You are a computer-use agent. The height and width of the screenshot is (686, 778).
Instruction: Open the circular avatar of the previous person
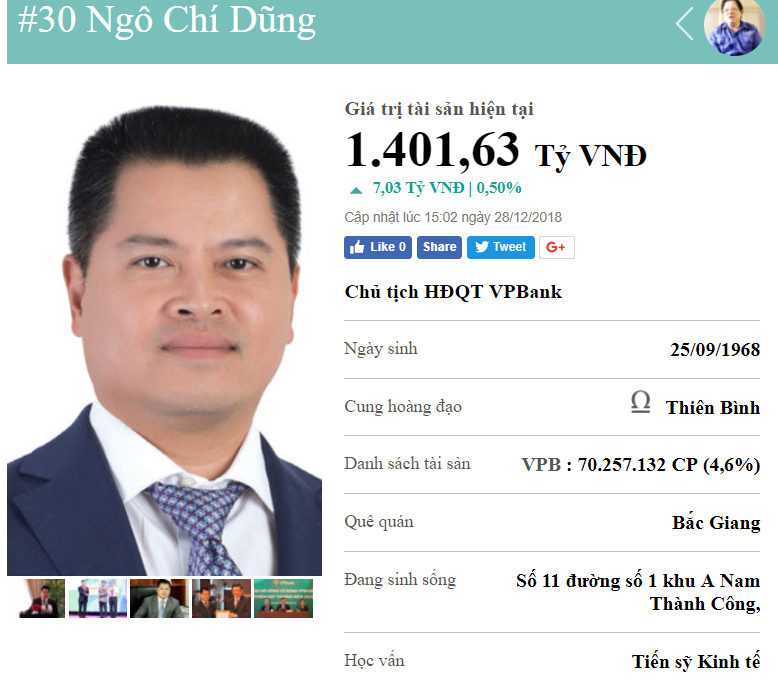point(735,26)
